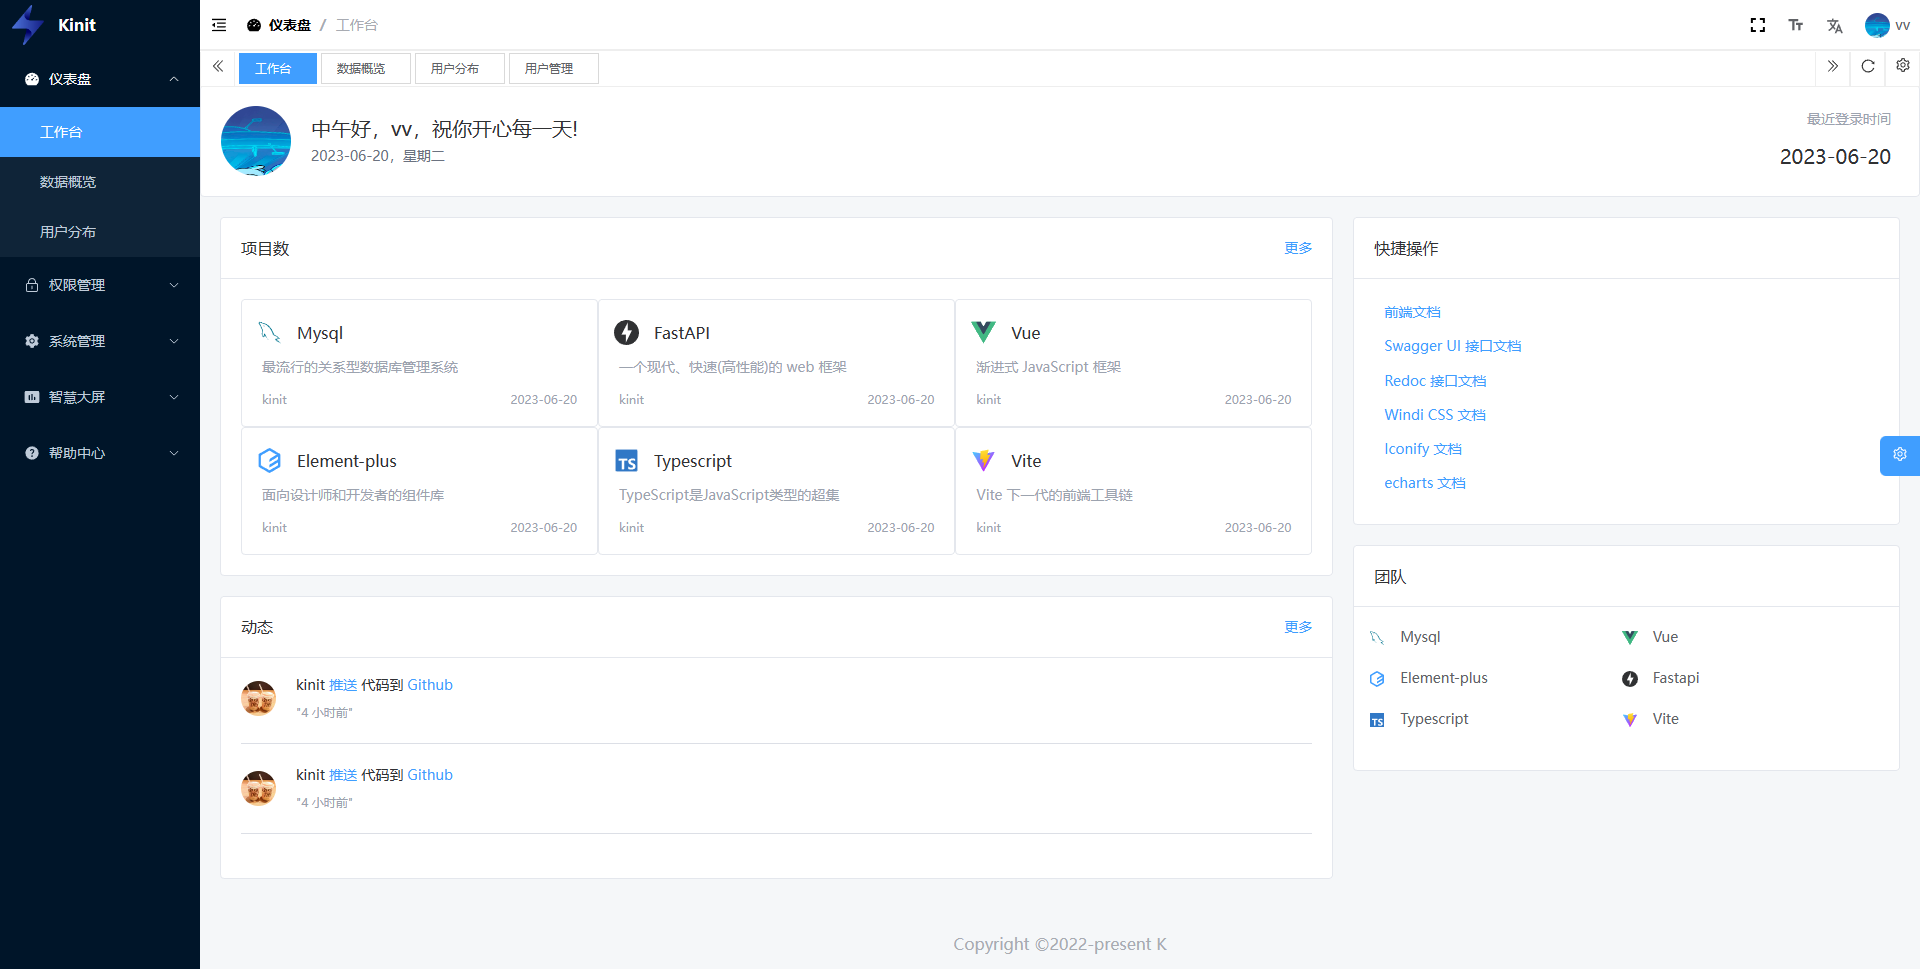Screen dimensions: 1920x969
Task: Click Mysql description 最流行的关系型数据库管理系统
Action: point(360,367)
